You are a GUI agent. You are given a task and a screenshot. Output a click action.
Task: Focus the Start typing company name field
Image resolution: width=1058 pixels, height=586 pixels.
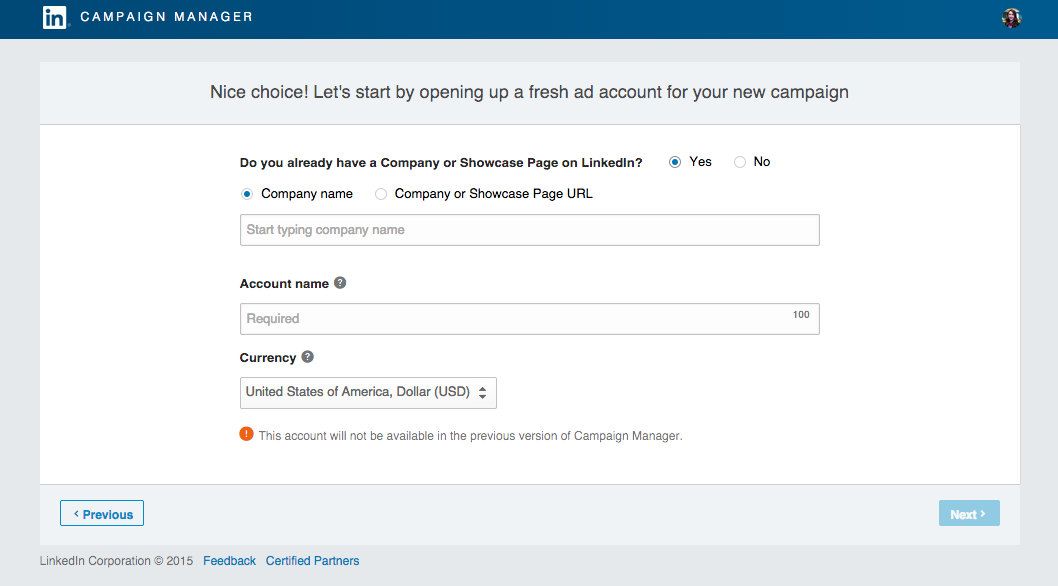(x=529, y=230)
